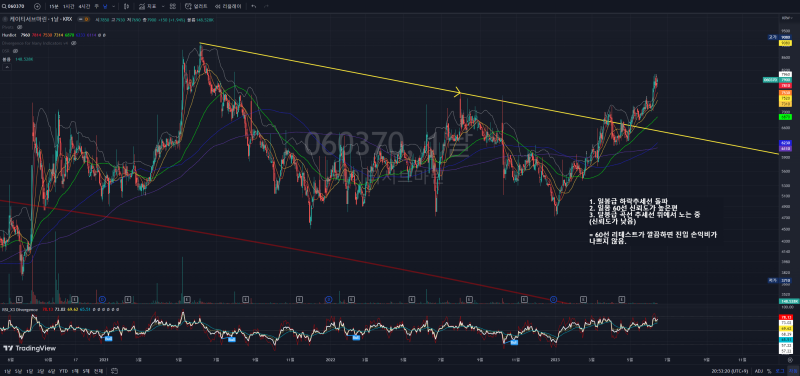The width and height of the screenshot is (800, 376).
Task: Set range to 3달
Action: point(41,371)
